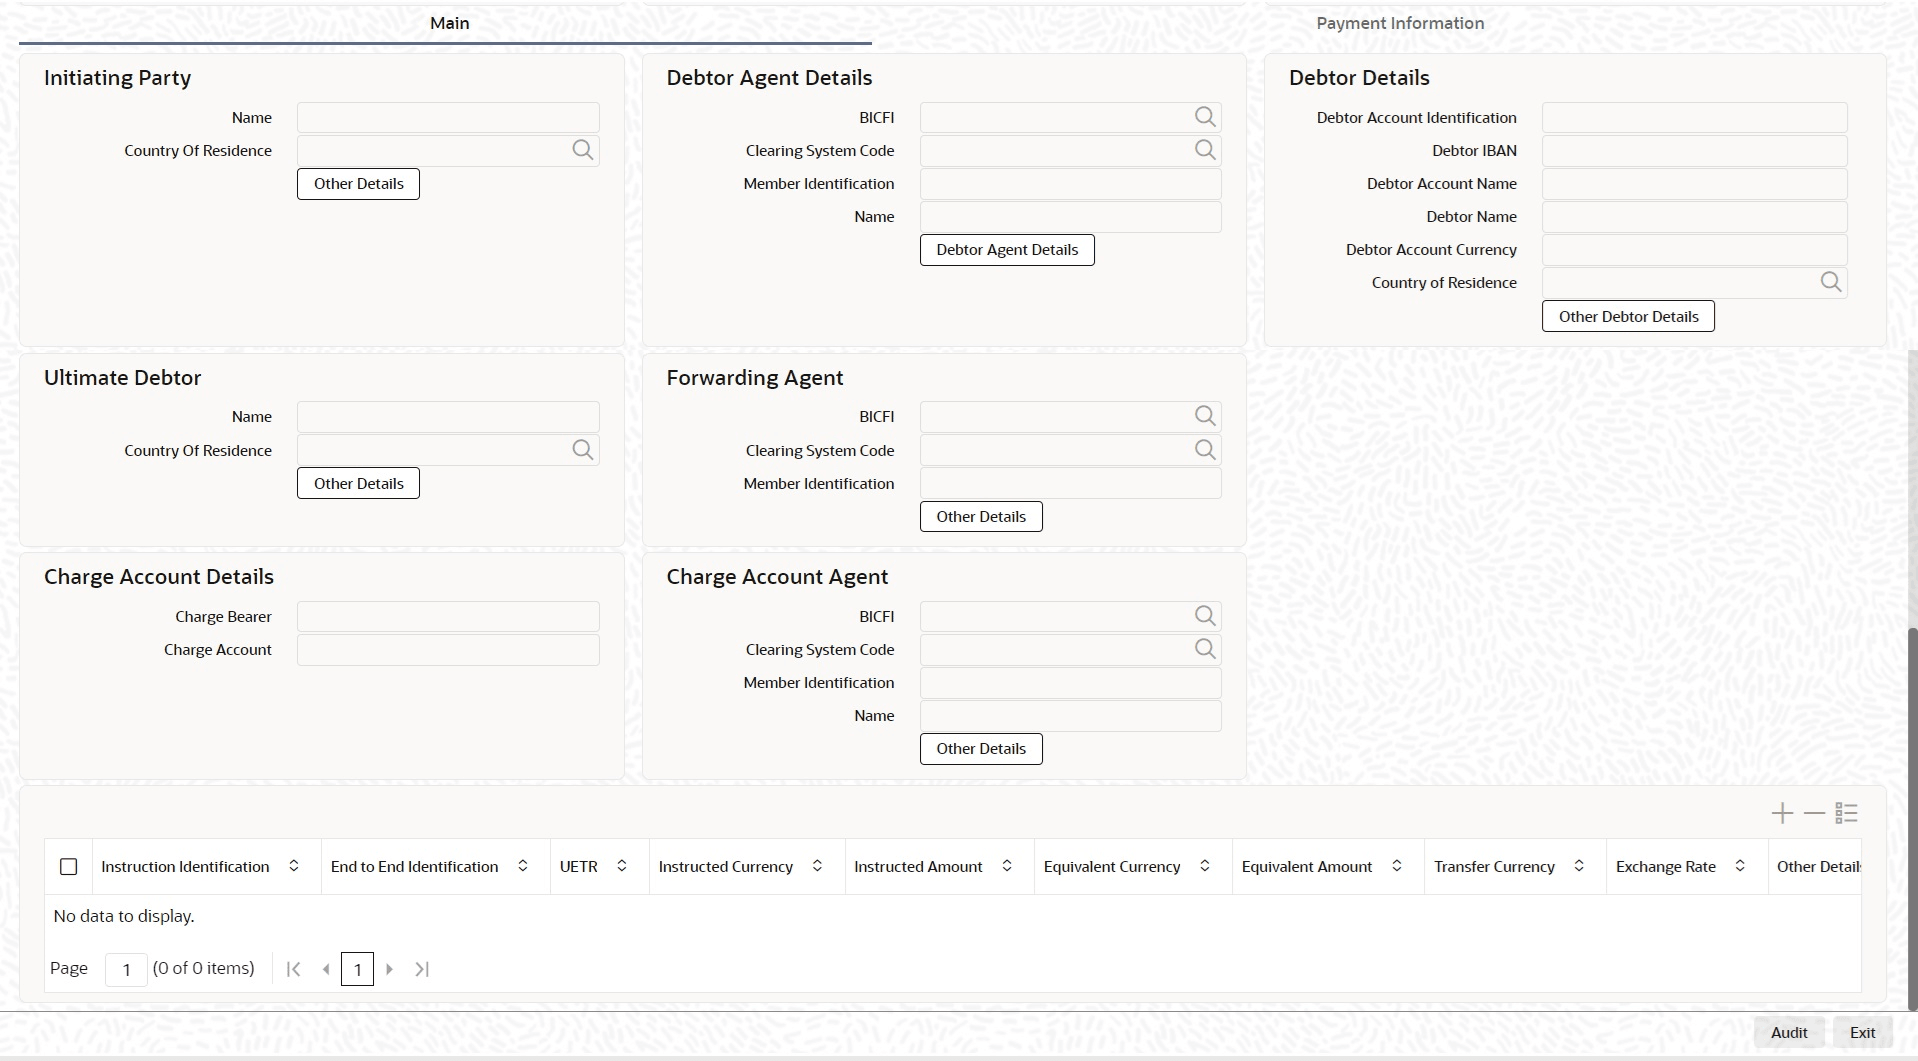Open lookup for Charge Account Agent BICFI
This screenshot has width=1918, height=1061.
tap(1205, 616)
